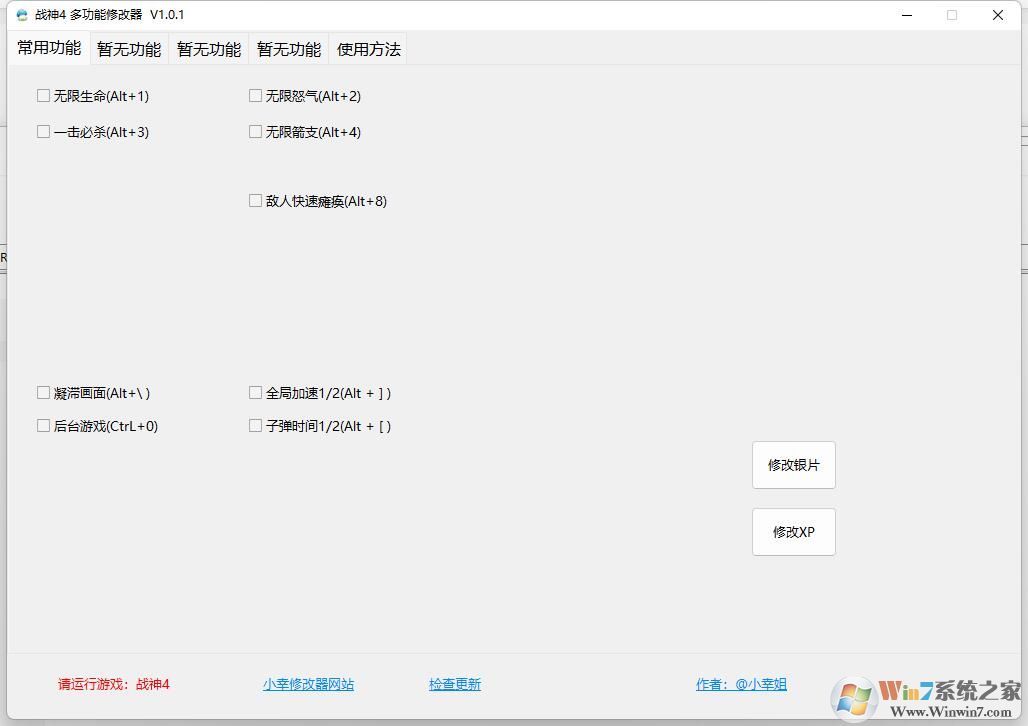Image resolution: width=1028 pixels, height=726 pixels.
Task: Toggle 敌人快速瘫痪(Alt+8) option
Action: click(255, 200)
